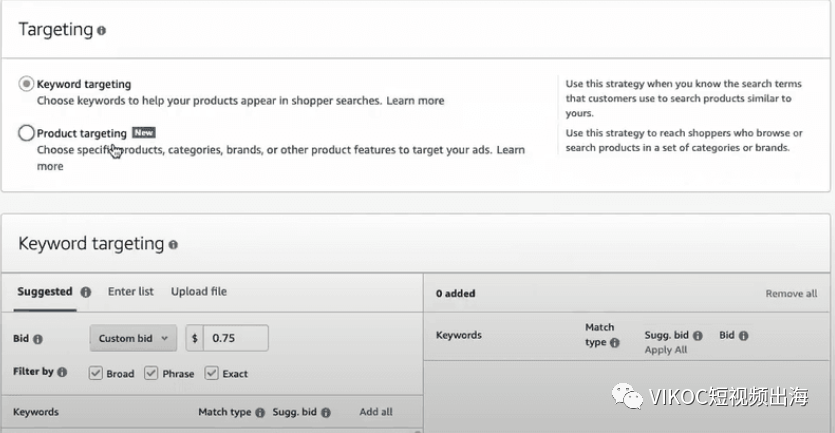Viewport: 835px width, 433px height.
Task: Click the Apply All suggested bid link
Action: 665,350
